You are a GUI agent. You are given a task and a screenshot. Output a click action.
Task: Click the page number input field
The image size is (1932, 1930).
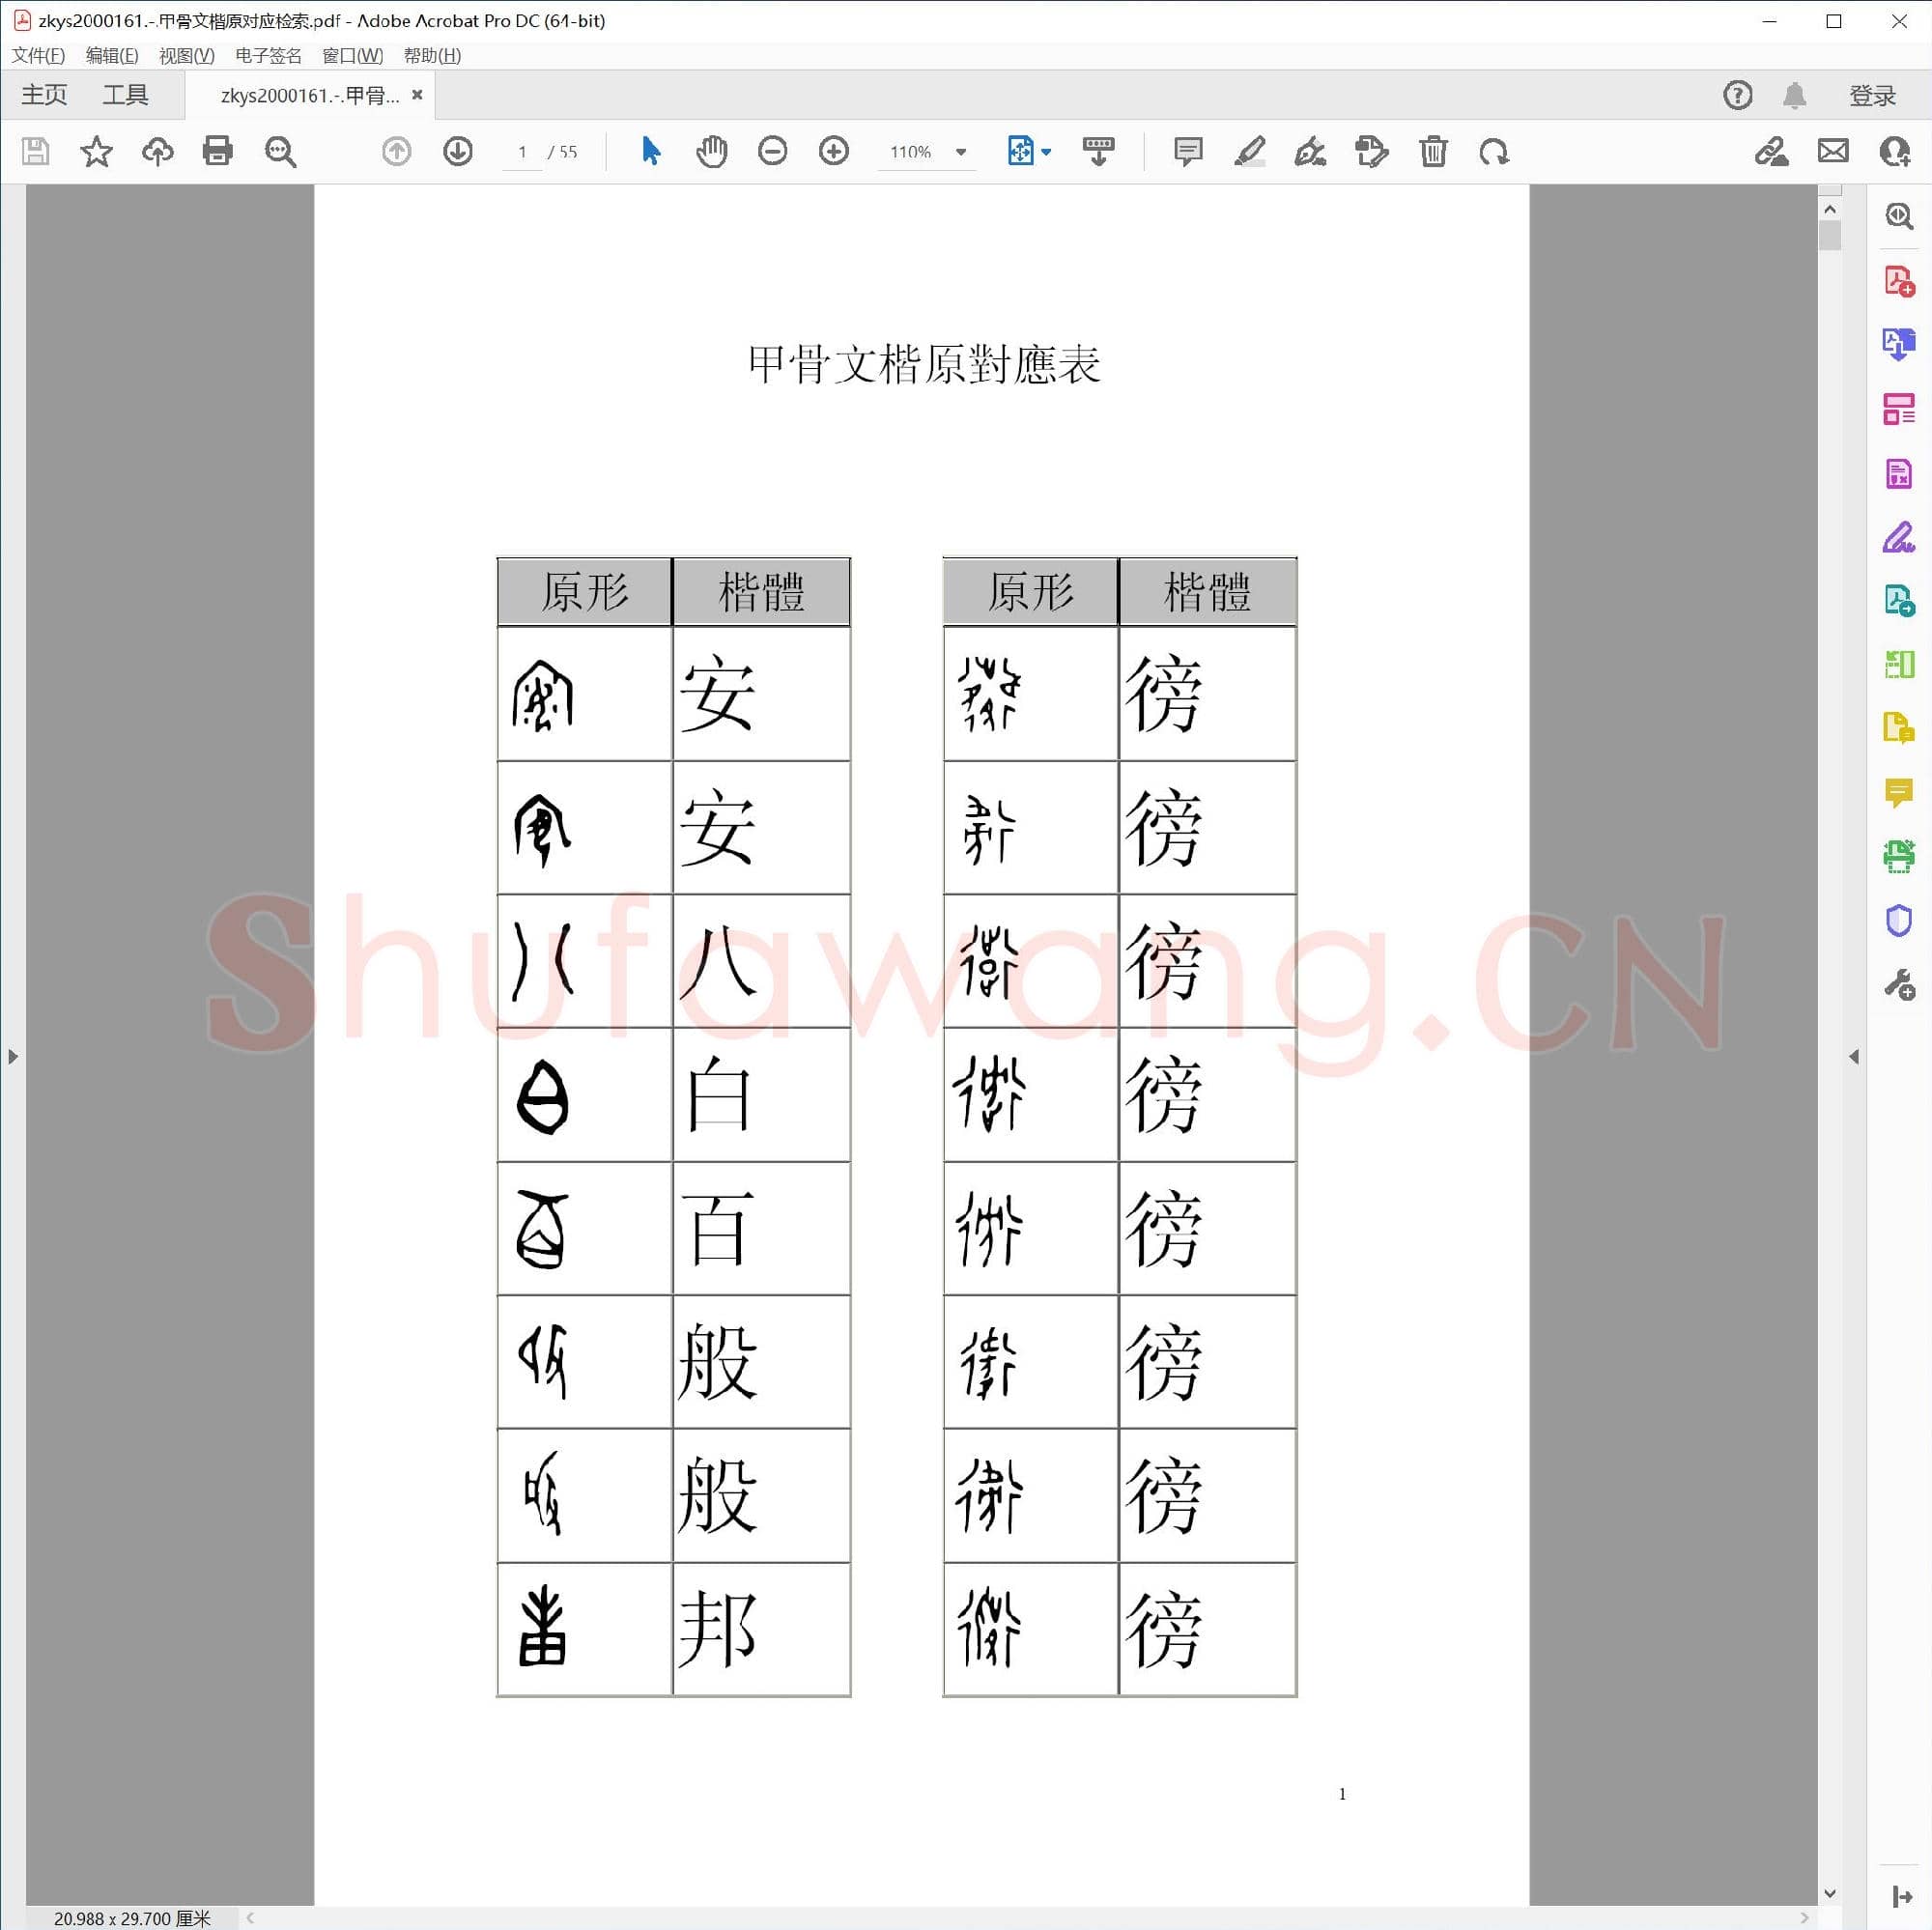[x=522, y=152]
